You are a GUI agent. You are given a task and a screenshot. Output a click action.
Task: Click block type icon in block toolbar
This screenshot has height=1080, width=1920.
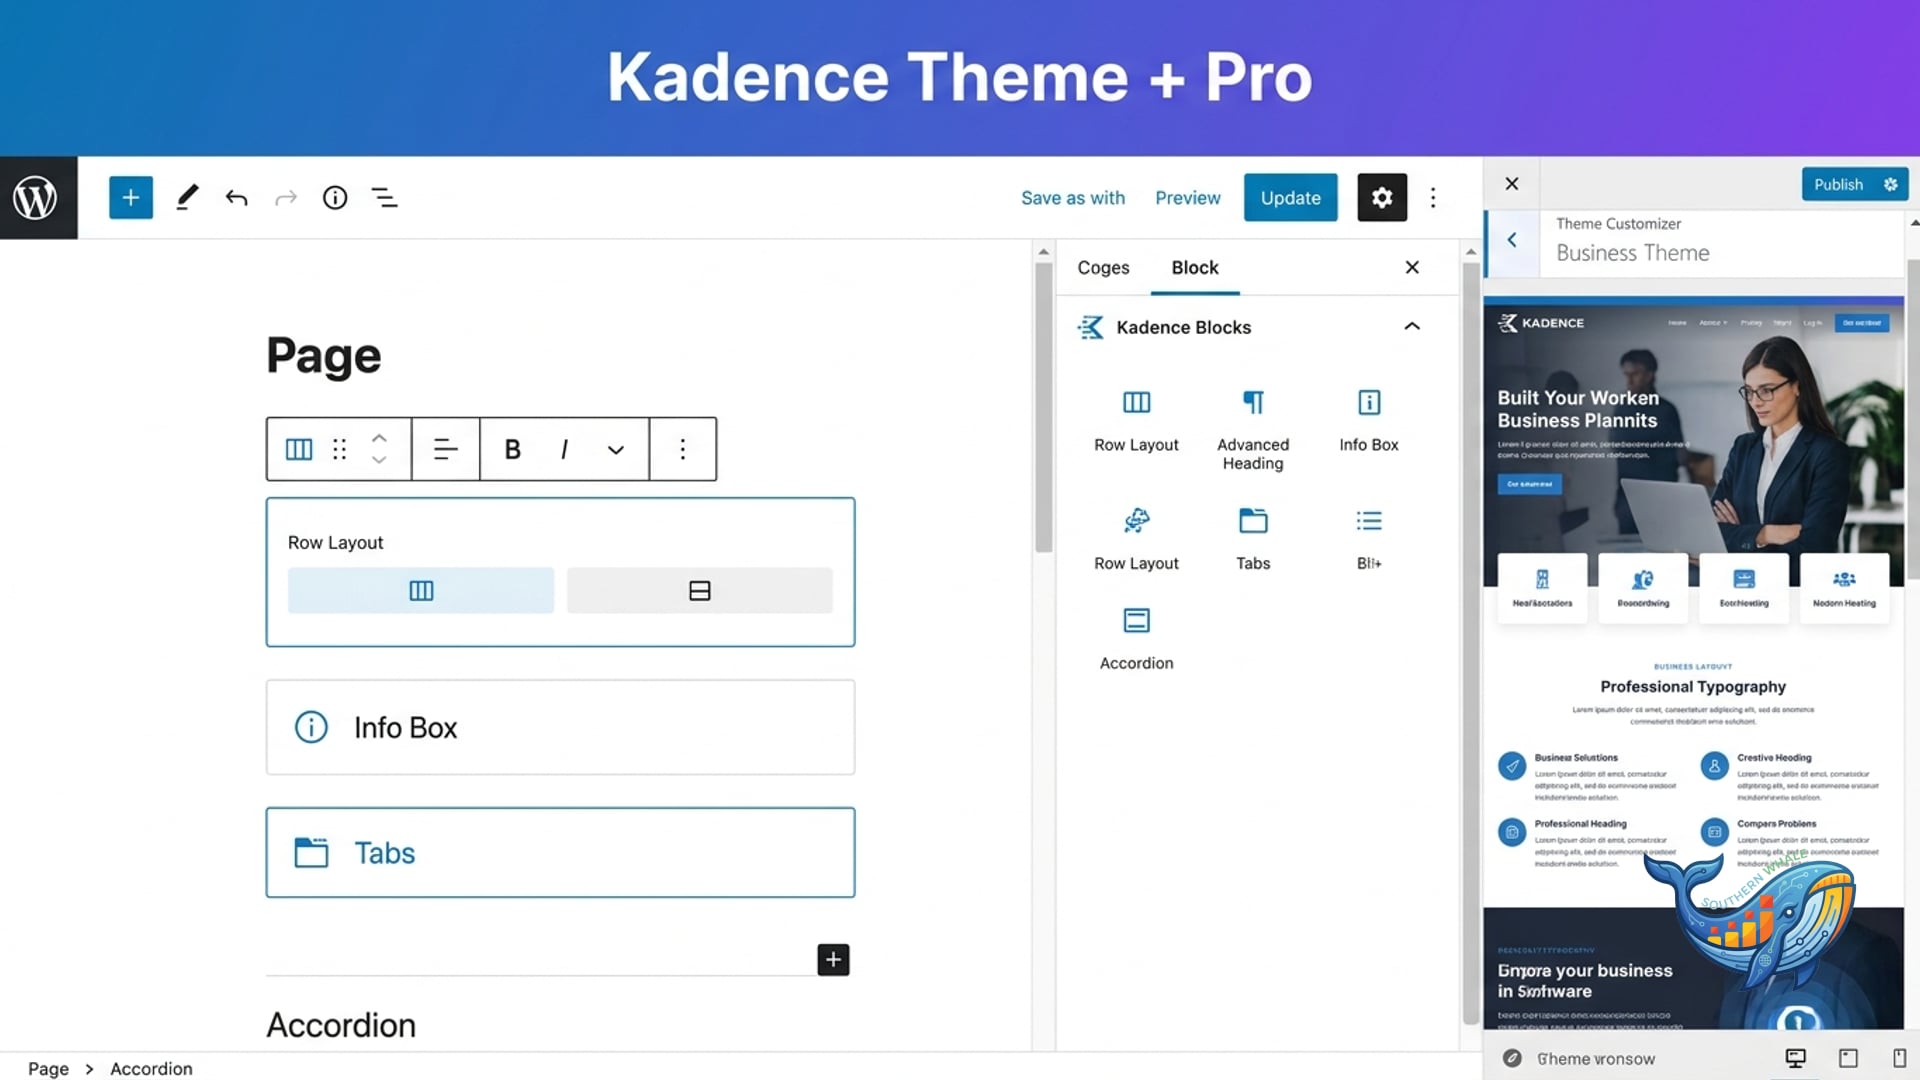[x=299, y=449]
